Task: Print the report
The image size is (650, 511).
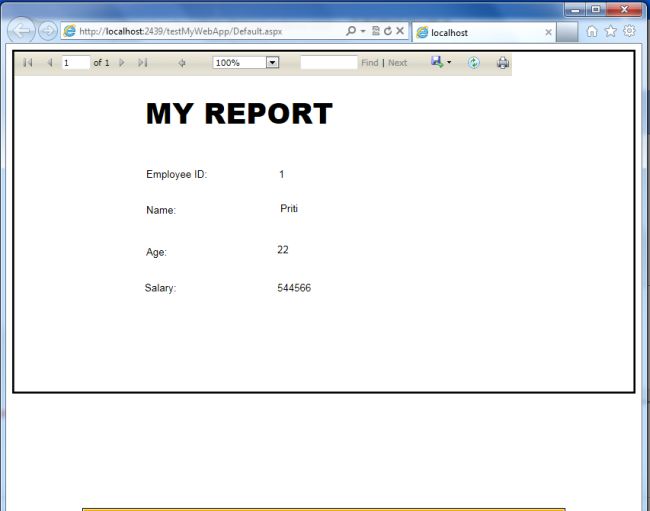Action: [x=503, y=63]
